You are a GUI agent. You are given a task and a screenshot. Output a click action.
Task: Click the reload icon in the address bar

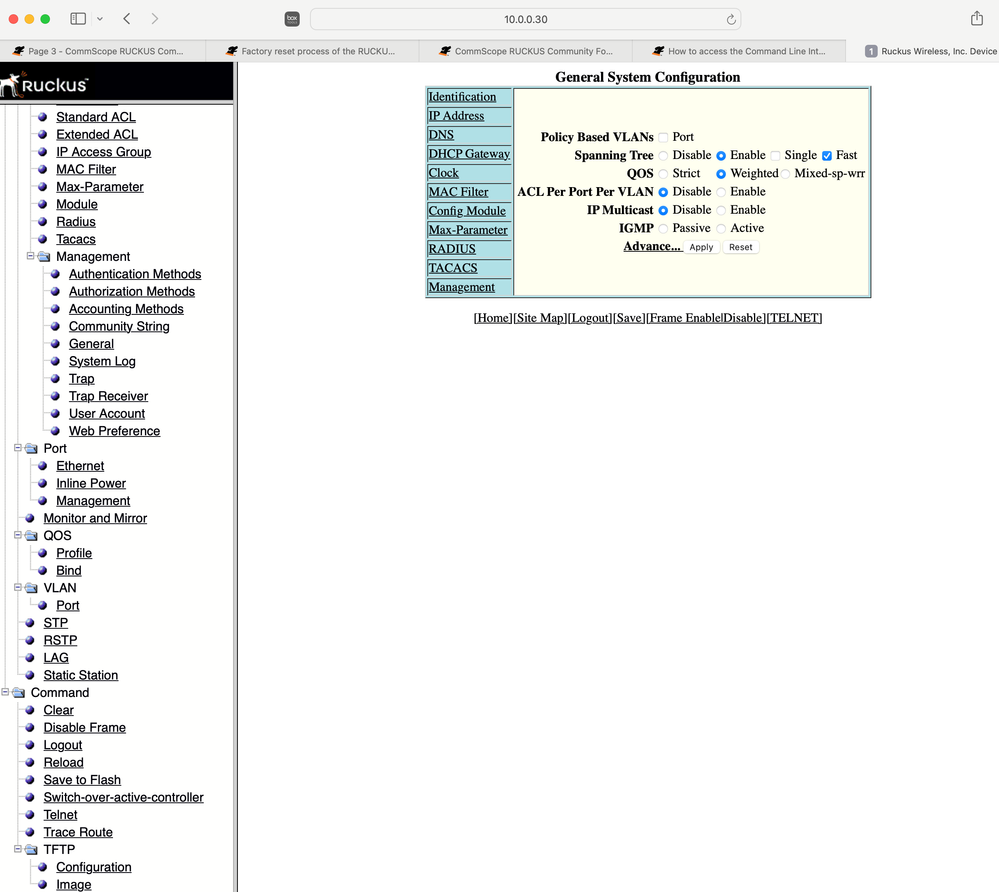pyautogui.click(x=731, y=18)
